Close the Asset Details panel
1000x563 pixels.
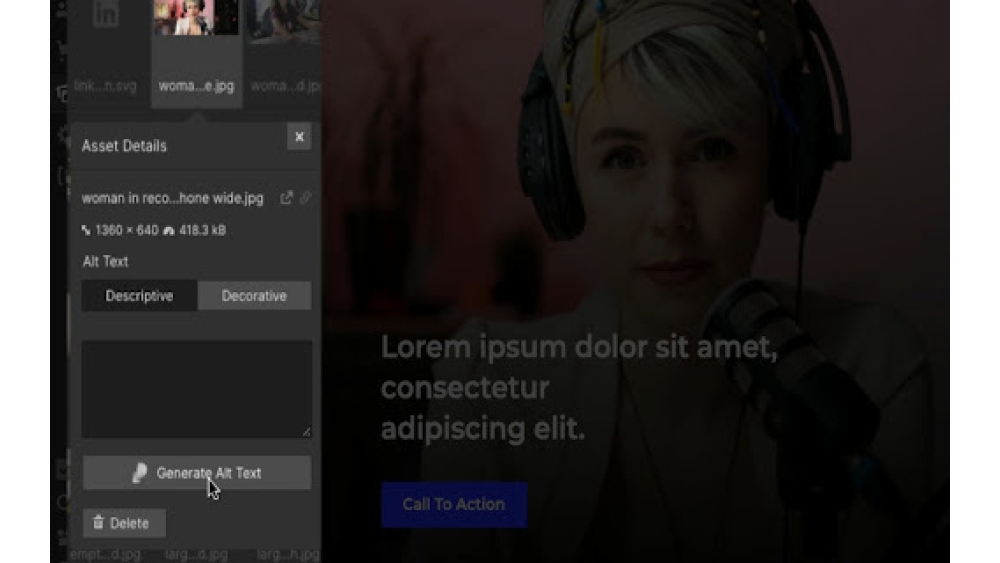298,137
